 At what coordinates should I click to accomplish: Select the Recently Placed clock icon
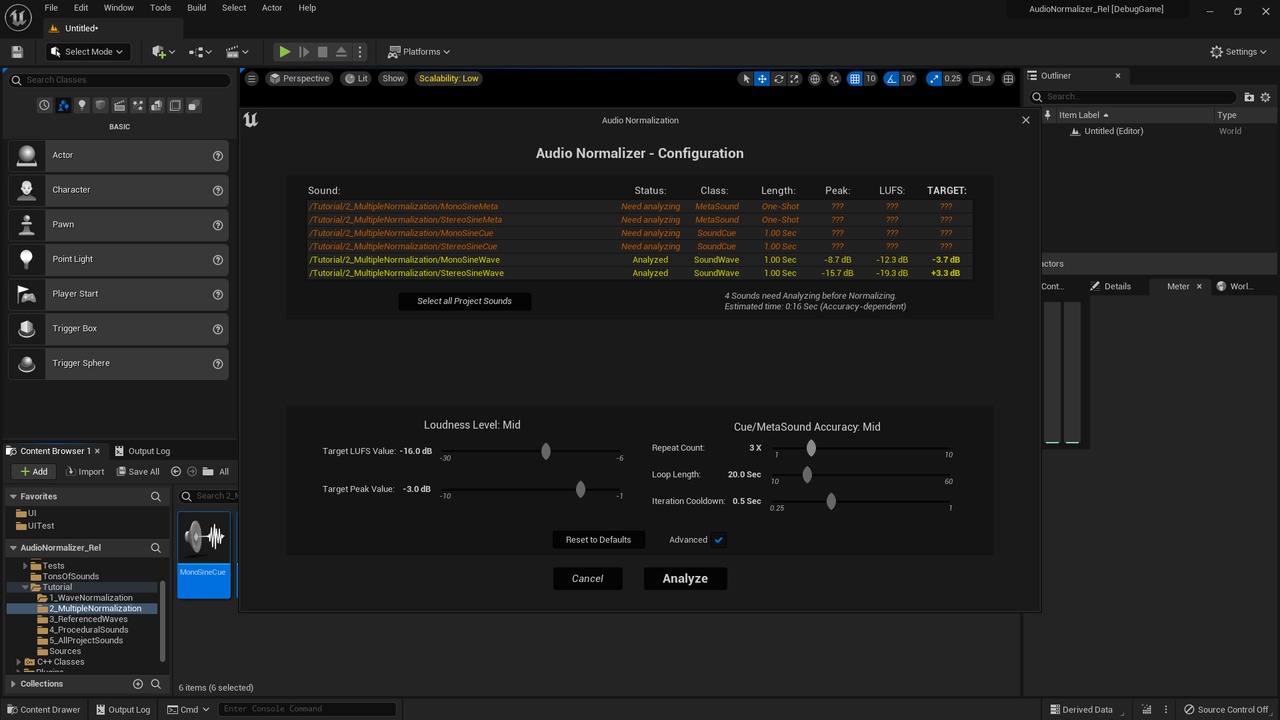click(44, 105)
